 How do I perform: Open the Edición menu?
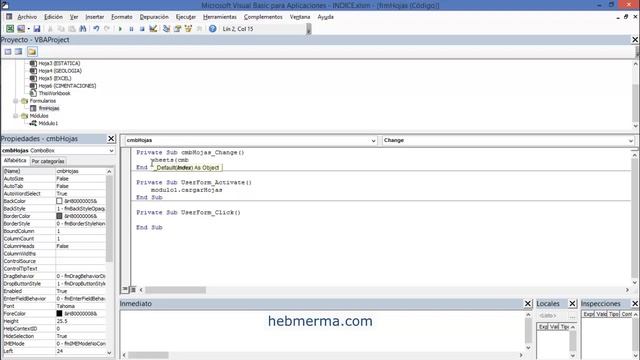click(x=53, y=17)
